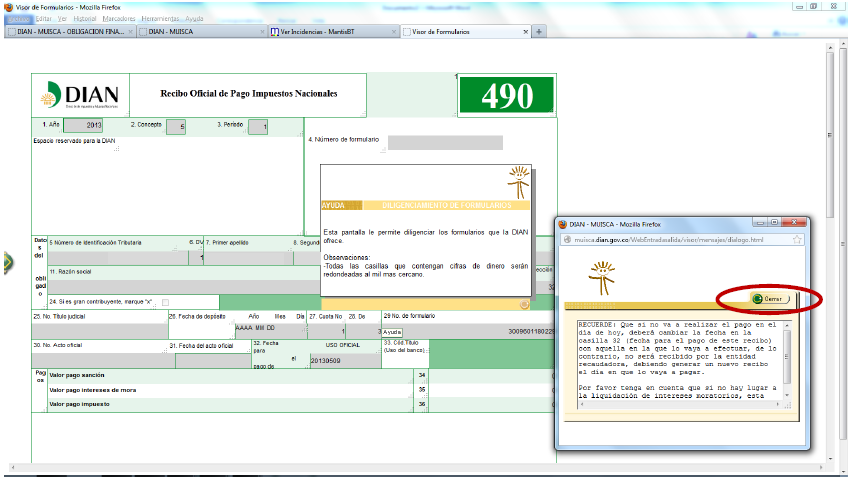Click the 490 form number box
Image resolution: width=852 pixels, height=481 pixels.
pyautogui.click(x=506, y=95)
